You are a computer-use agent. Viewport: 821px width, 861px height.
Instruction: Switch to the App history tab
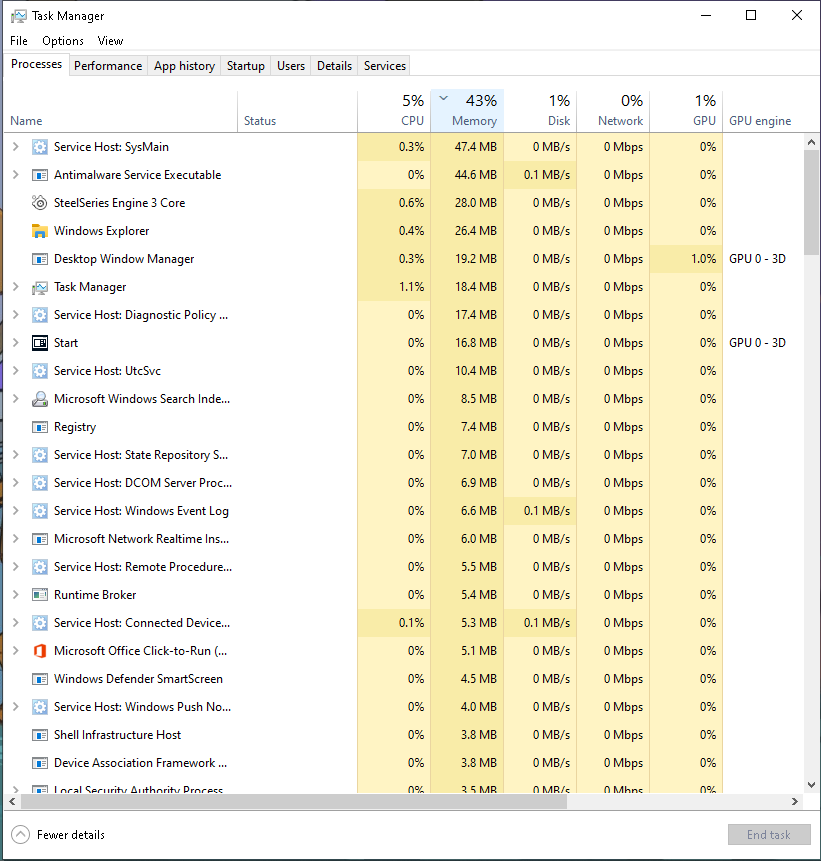click(x=185, y=66)
